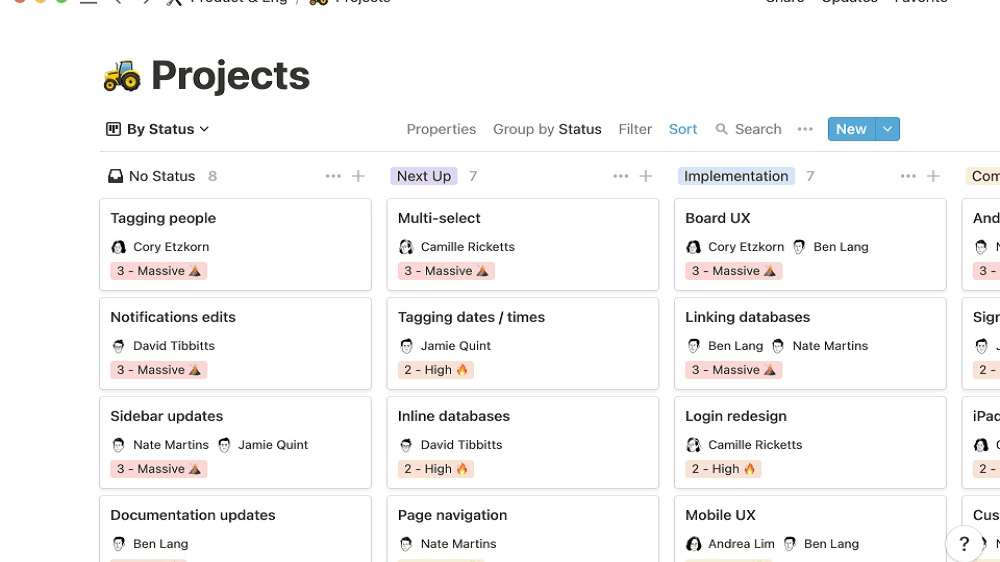The image size is (1000, 562).
Task: Open the Filter menu
Action: coord(635,129)
